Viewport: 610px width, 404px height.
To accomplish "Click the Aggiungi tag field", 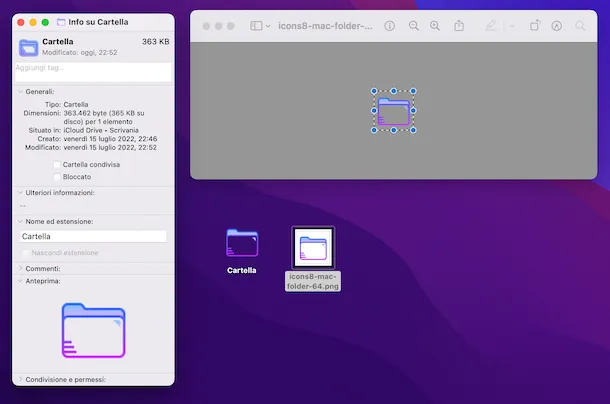I will (x=93, y=72).
